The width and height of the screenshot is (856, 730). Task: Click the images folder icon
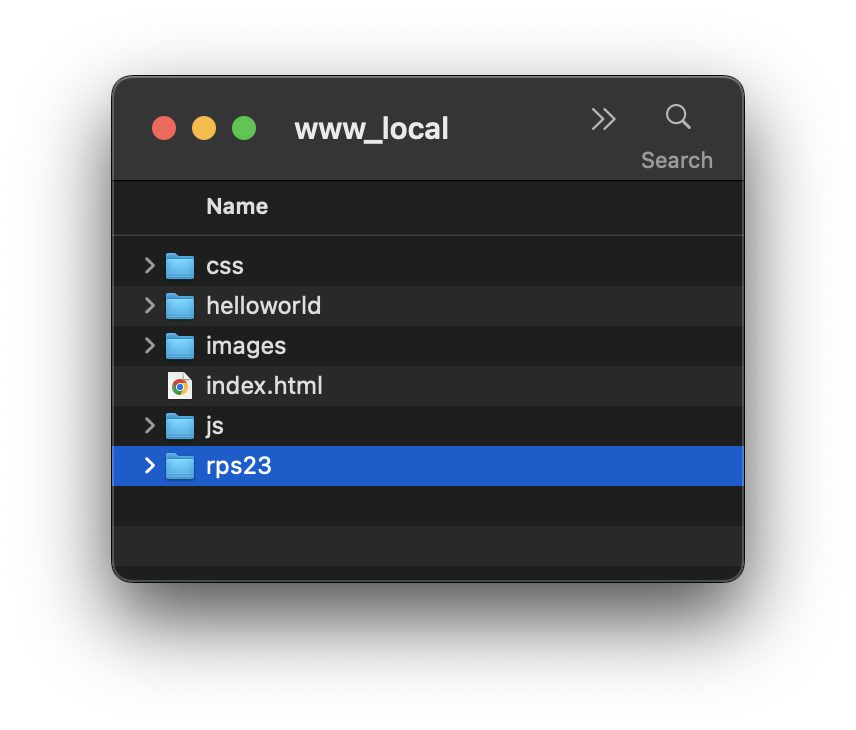click(x=180, y=346)
